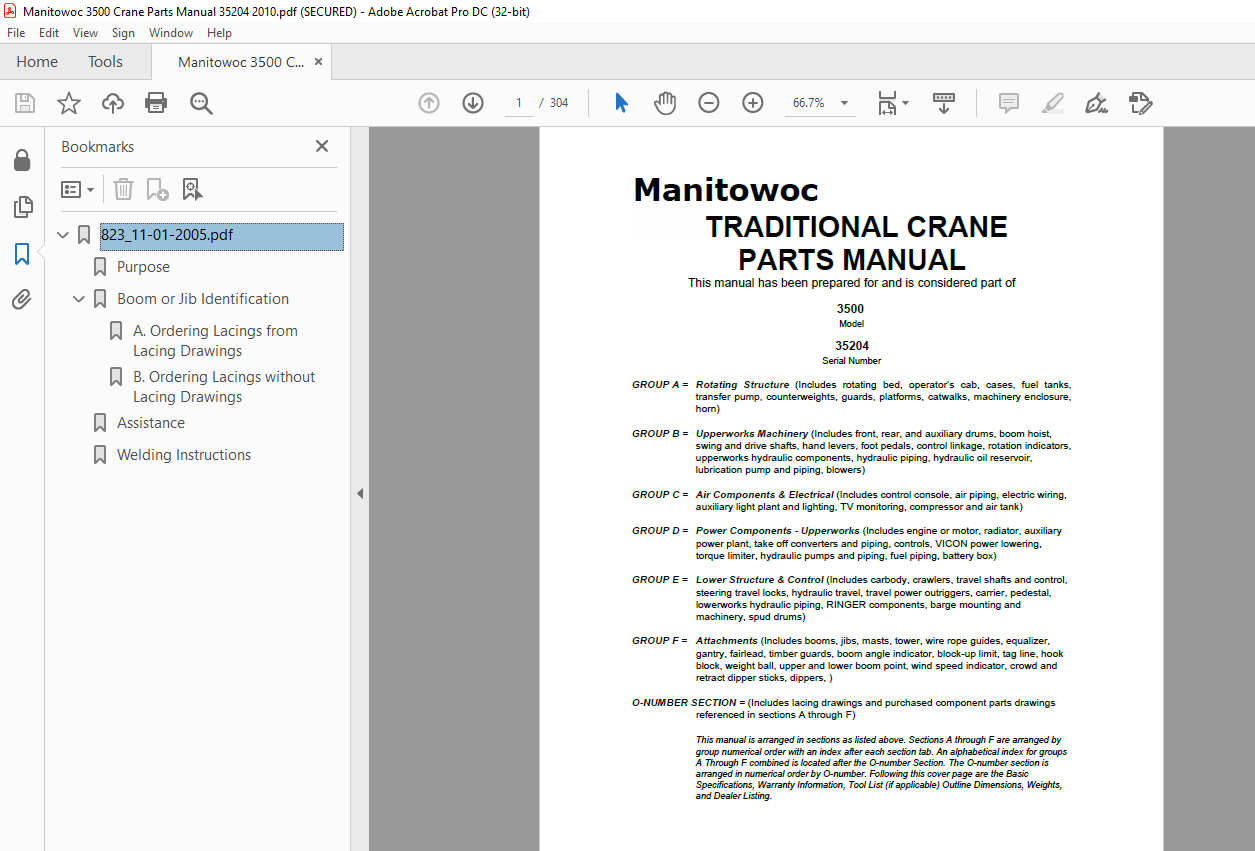
Task: Click GROUP F = label in document
Action: (x=660, y=641)
